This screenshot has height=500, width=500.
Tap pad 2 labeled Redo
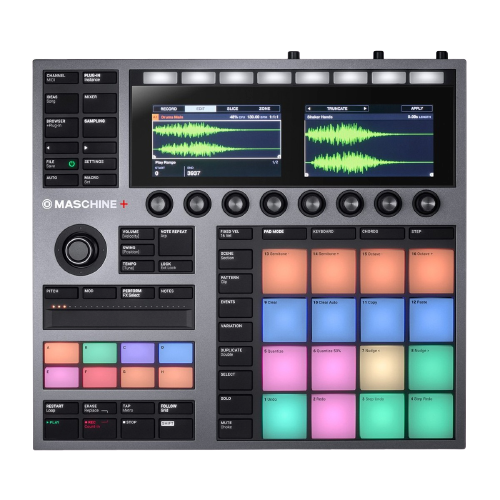click(x=333, y=416)
